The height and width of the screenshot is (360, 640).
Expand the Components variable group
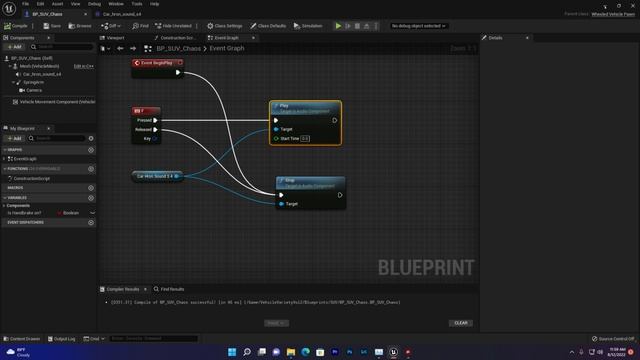(x=4, y=206)
